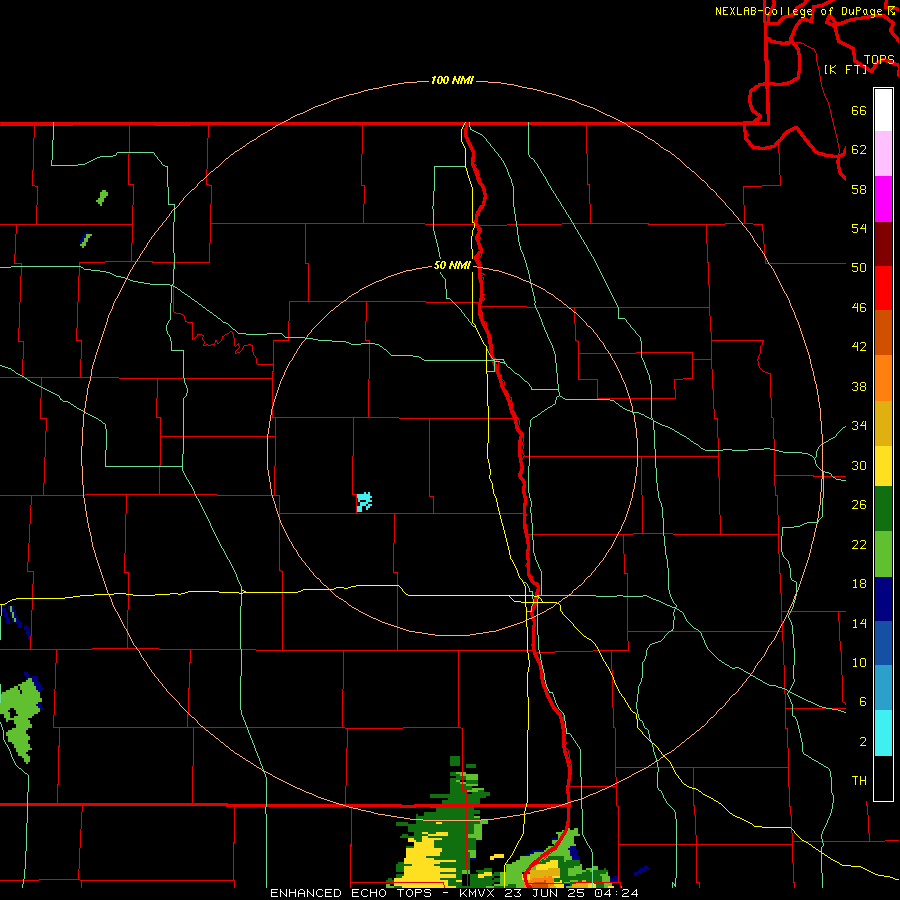This screenshot has width=900, height=900.
Task: Click the legend value 14
Action: tap(859, 623)
